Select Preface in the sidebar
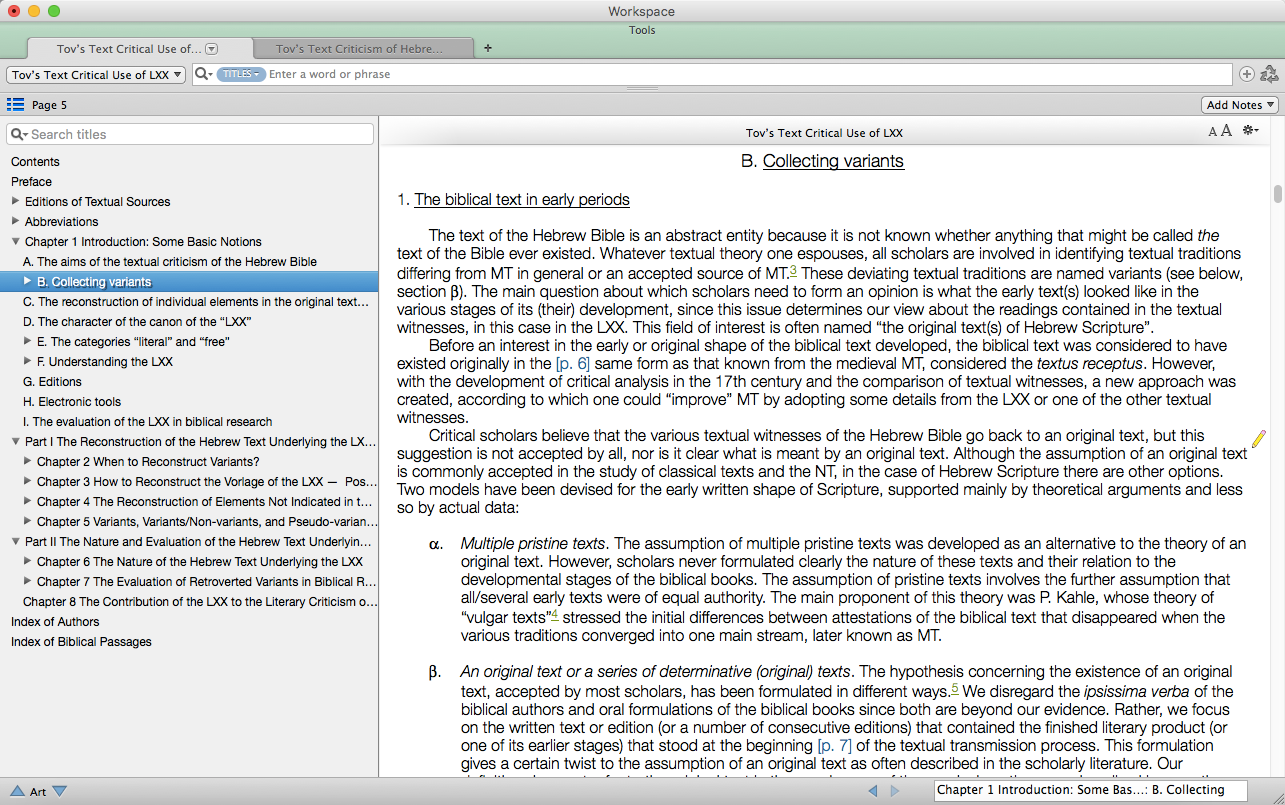This screenshot has height=805, width=1285. 31,181
